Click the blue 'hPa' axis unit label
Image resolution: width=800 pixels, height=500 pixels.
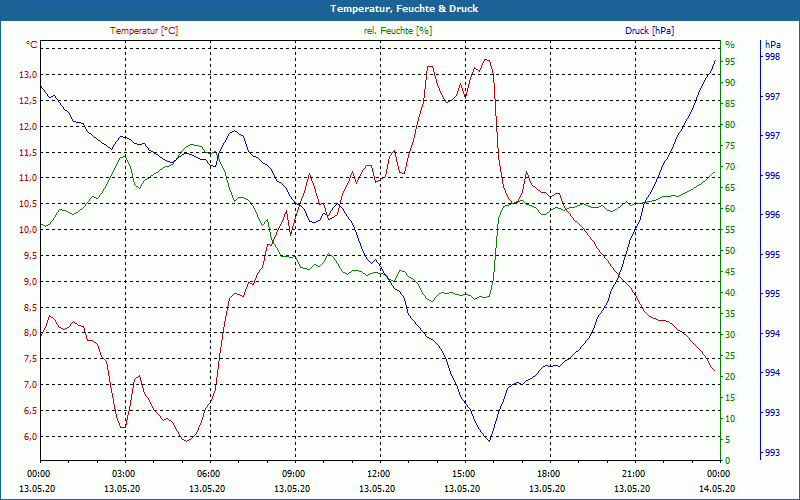(x=773, y=45)
